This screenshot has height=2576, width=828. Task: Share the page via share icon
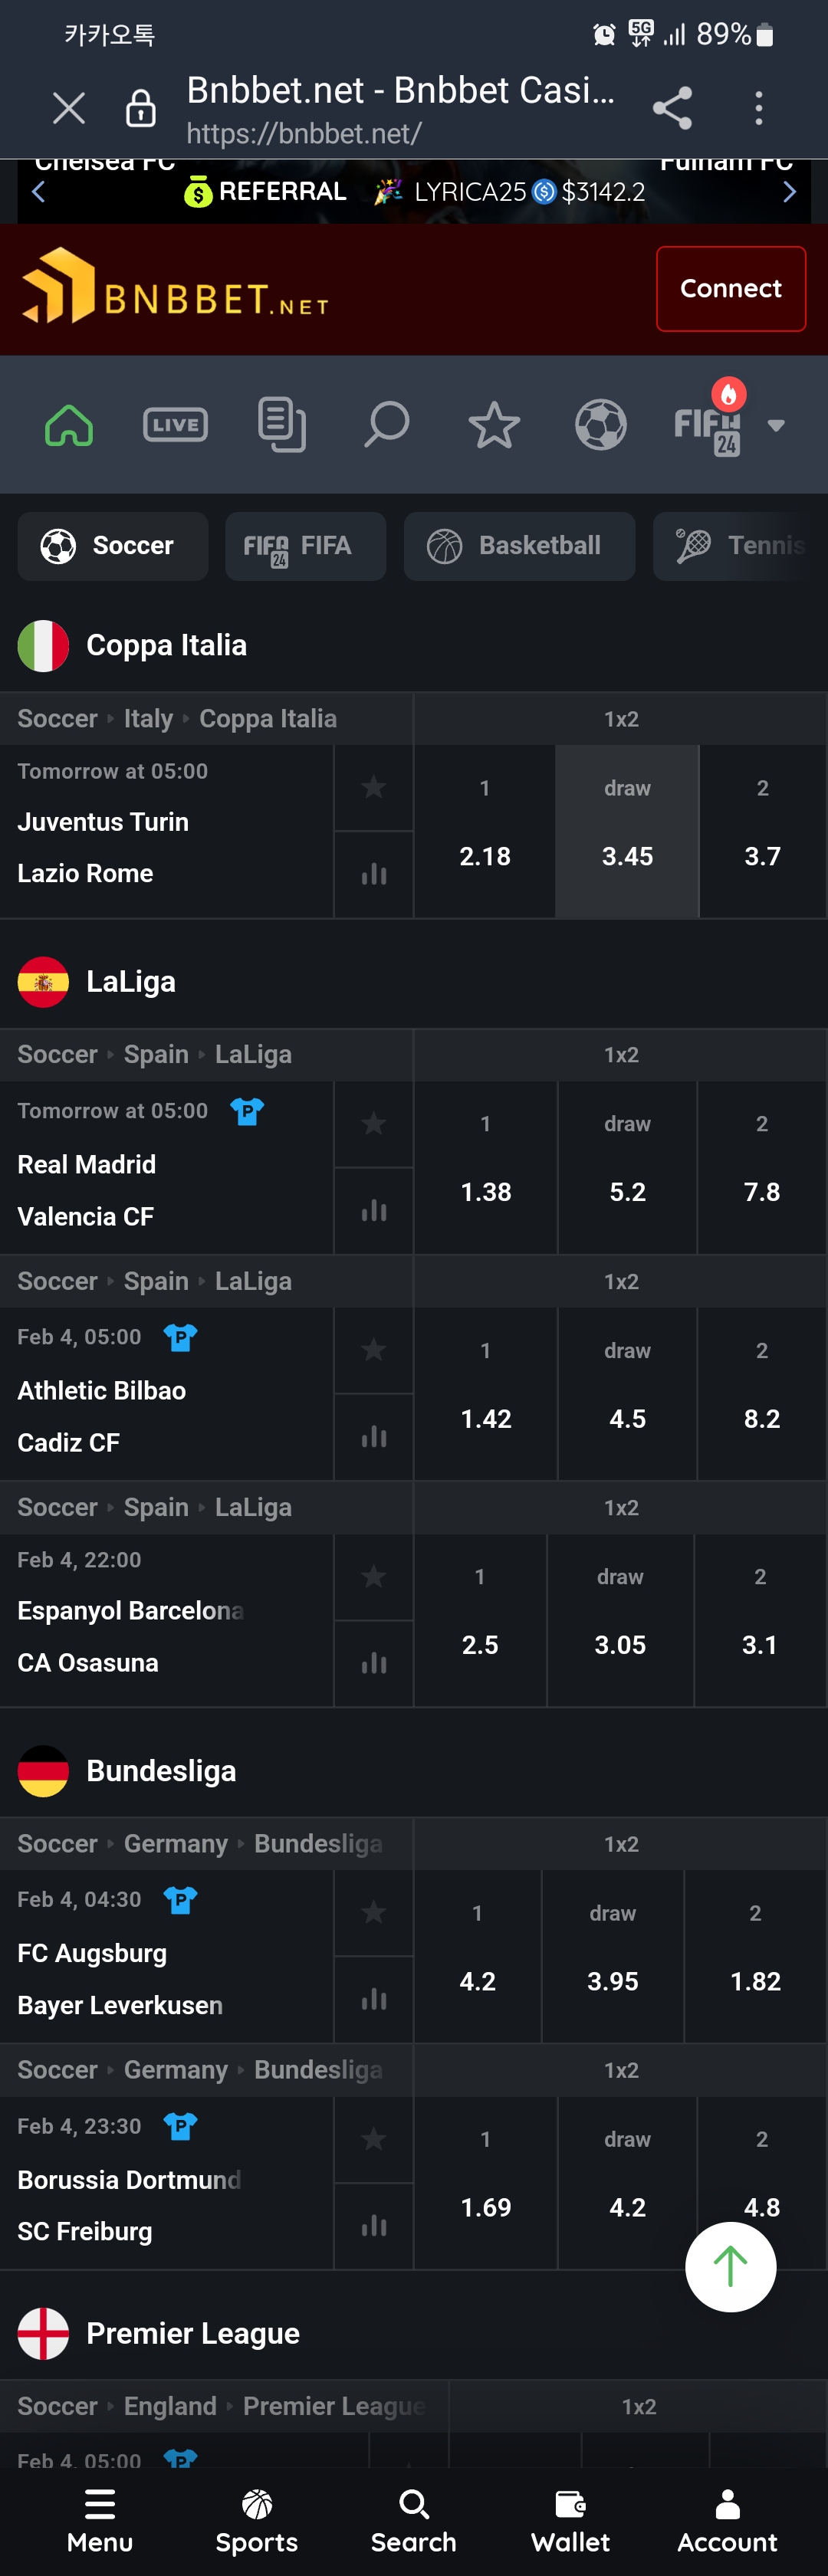(x=672, y=108)
